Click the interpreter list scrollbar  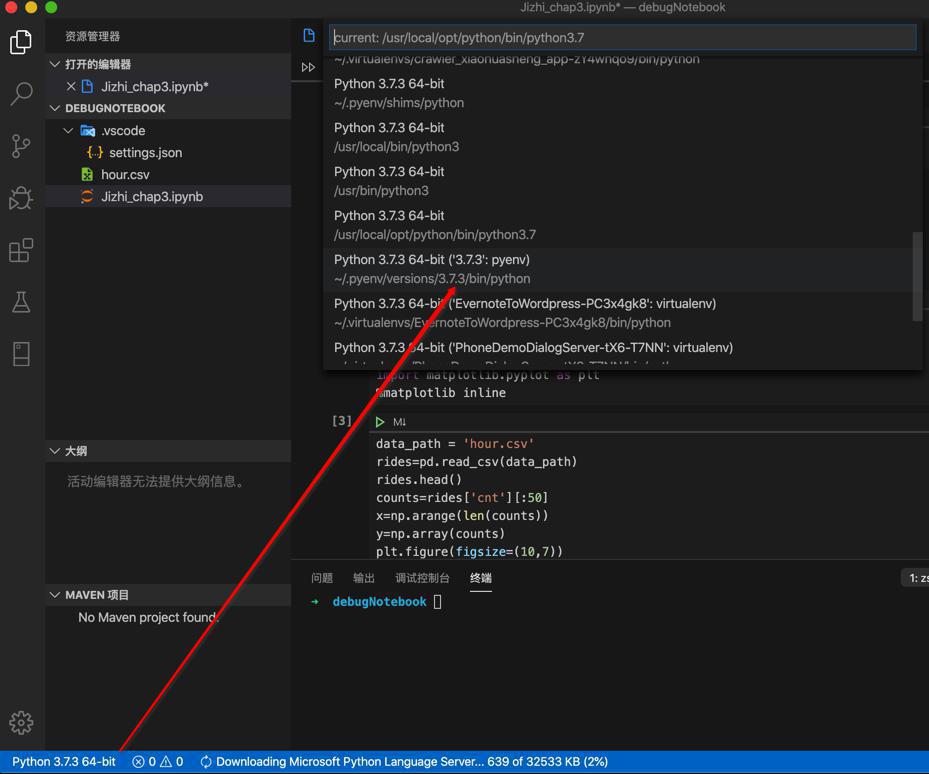pos(917,276)
